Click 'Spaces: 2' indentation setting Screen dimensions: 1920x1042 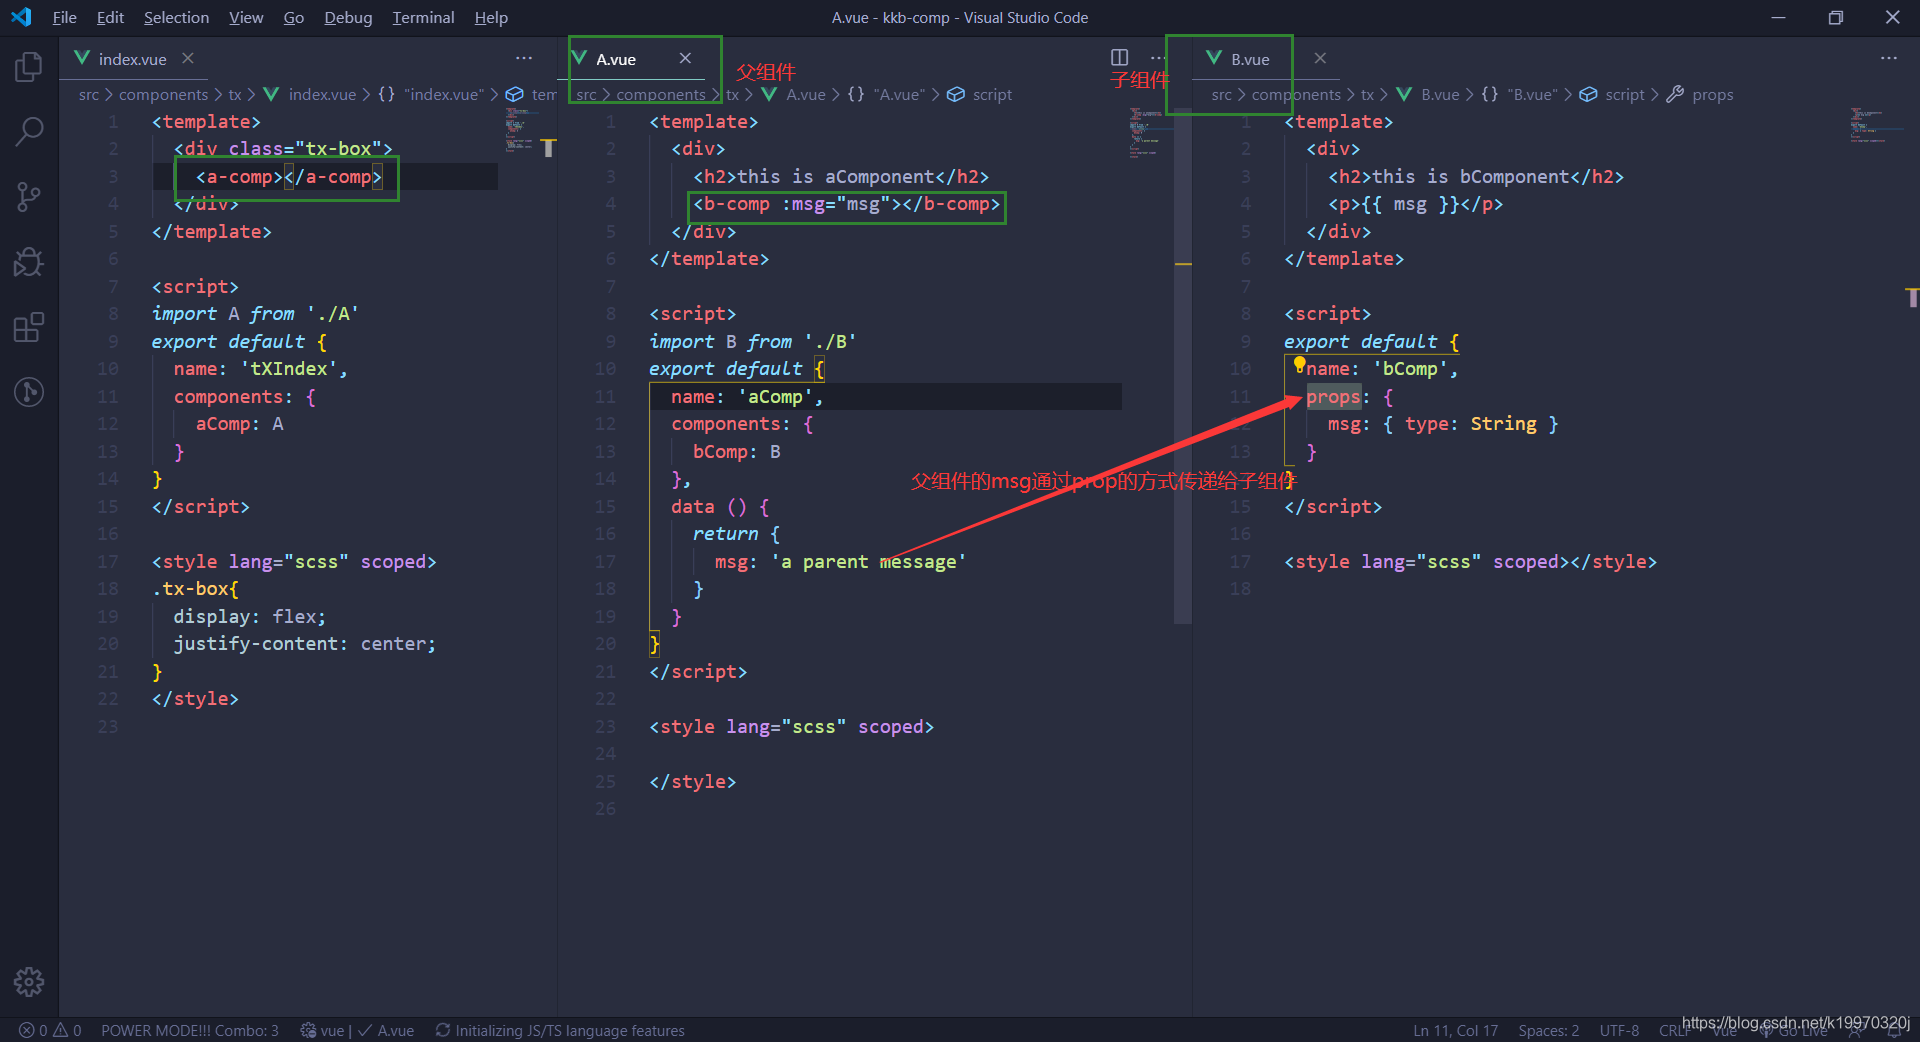[x=1548, y=1030]
